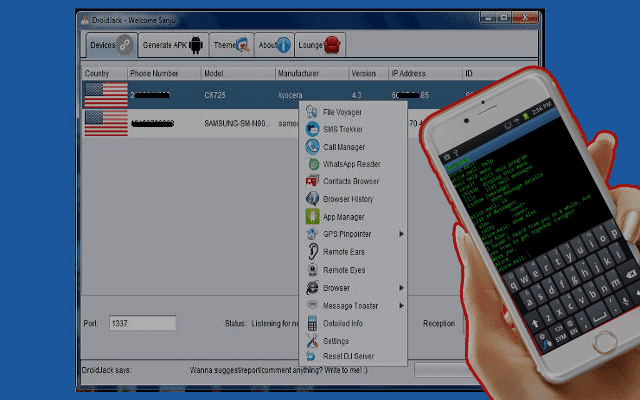
Task: Close the DroidJack window
Action: tap(525, 18)
